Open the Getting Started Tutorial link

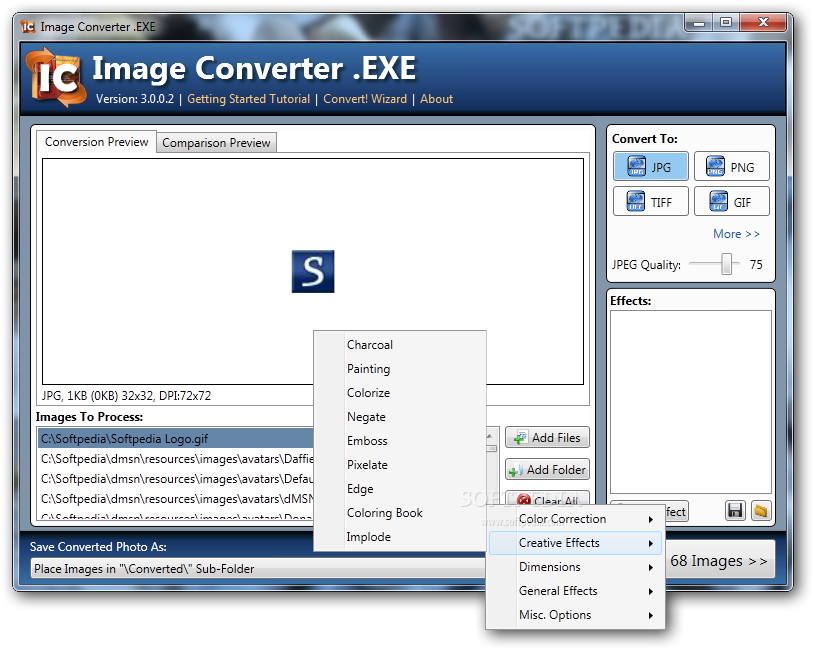tap(248, 99)
